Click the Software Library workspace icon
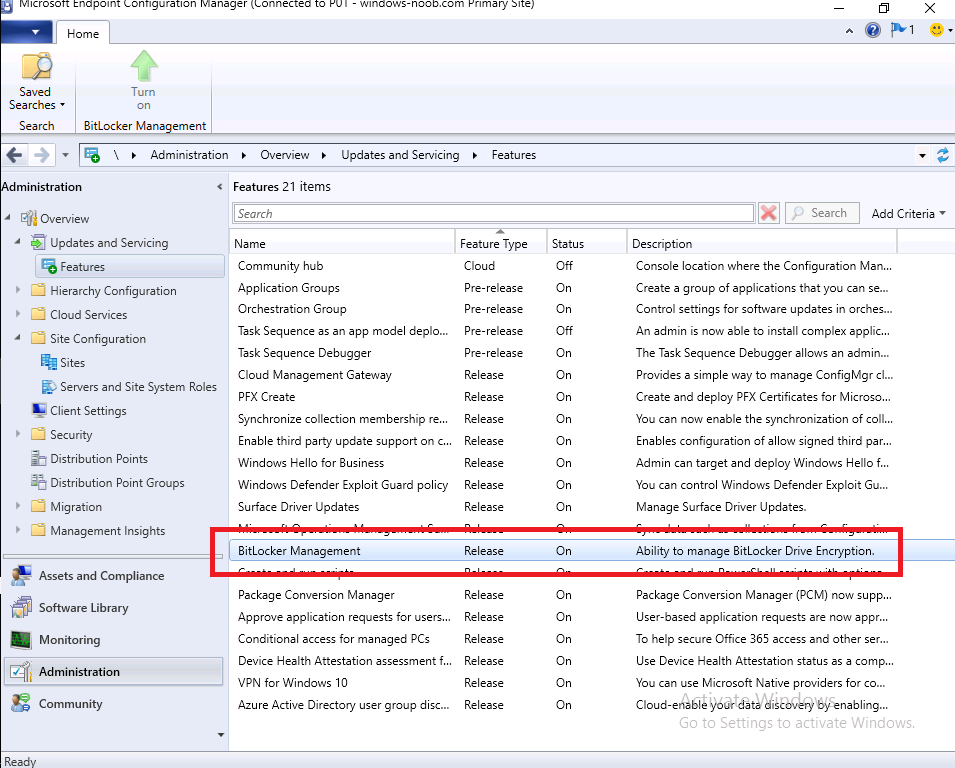The height and width of the screenshot is (768, 955). pyautogui.click(x=21, y=607)
